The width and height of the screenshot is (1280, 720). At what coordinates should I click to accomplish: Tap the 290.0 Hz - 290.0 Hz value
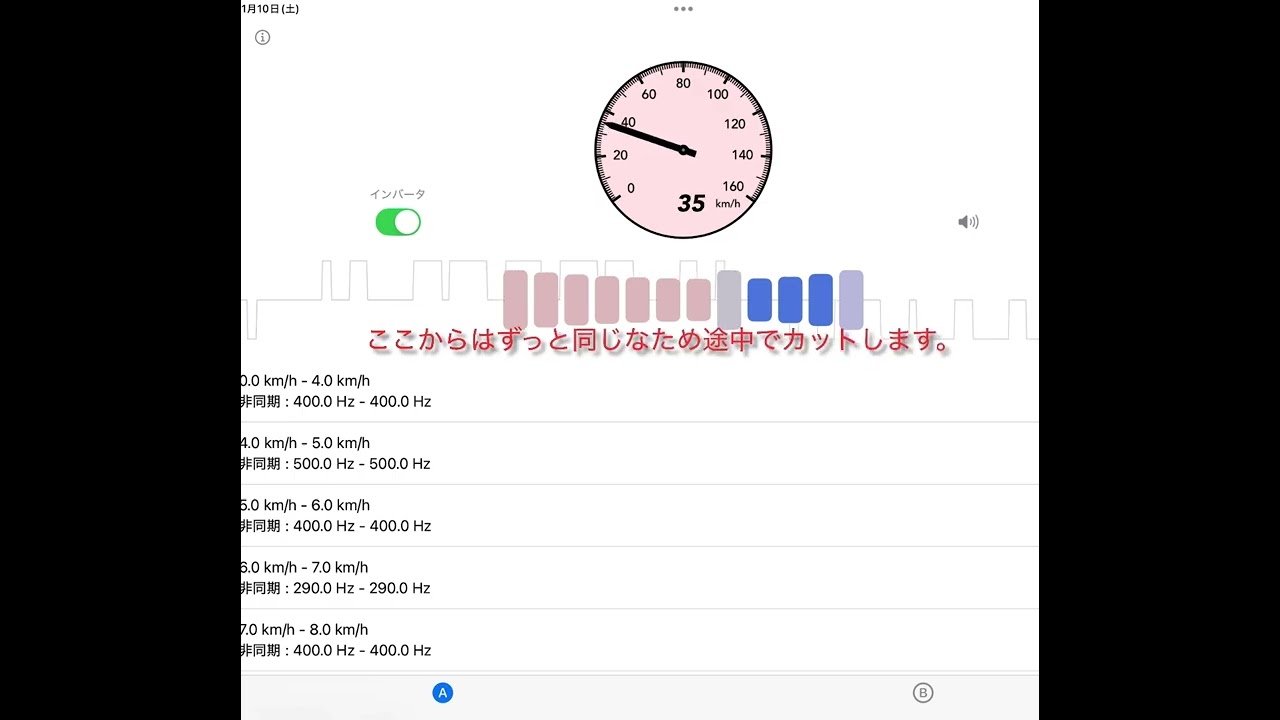coord(362,588)
